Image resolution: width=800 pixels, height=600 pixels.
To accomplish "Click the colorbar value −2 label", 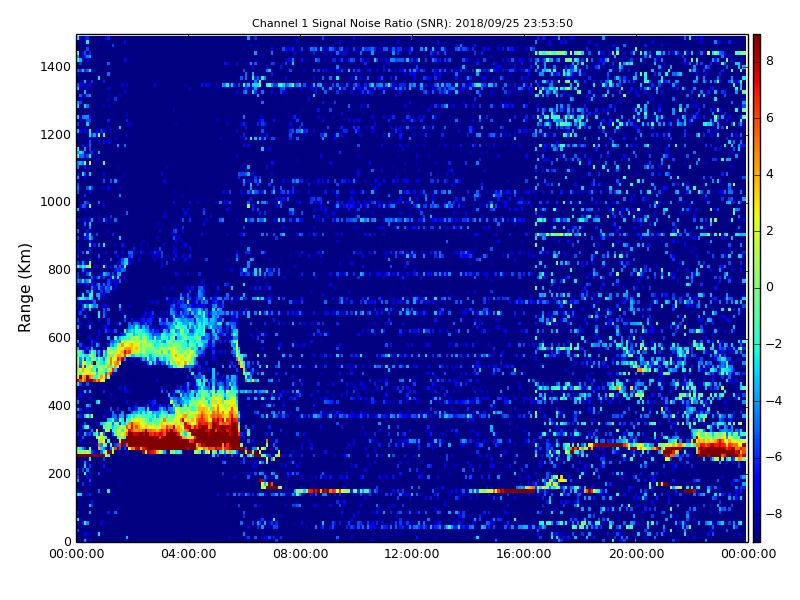I will (x=774, y=344).
